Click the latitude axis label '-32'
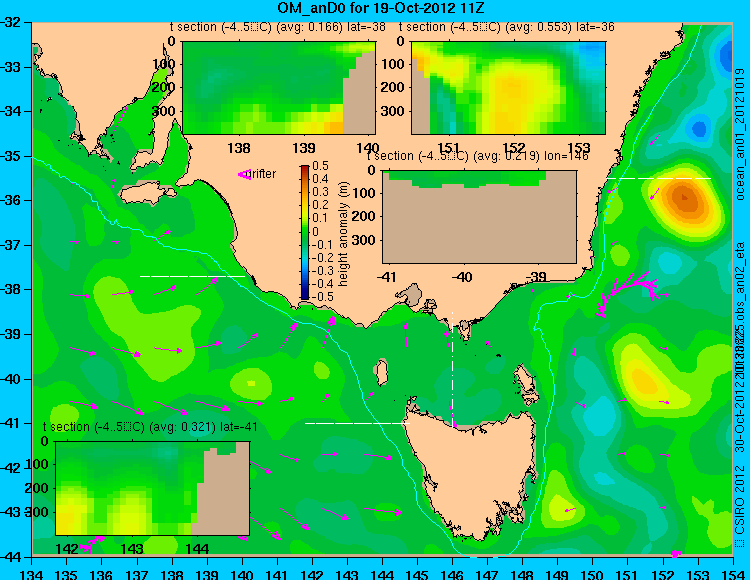This screenshot has width=750, height=580. pos(11,22)
